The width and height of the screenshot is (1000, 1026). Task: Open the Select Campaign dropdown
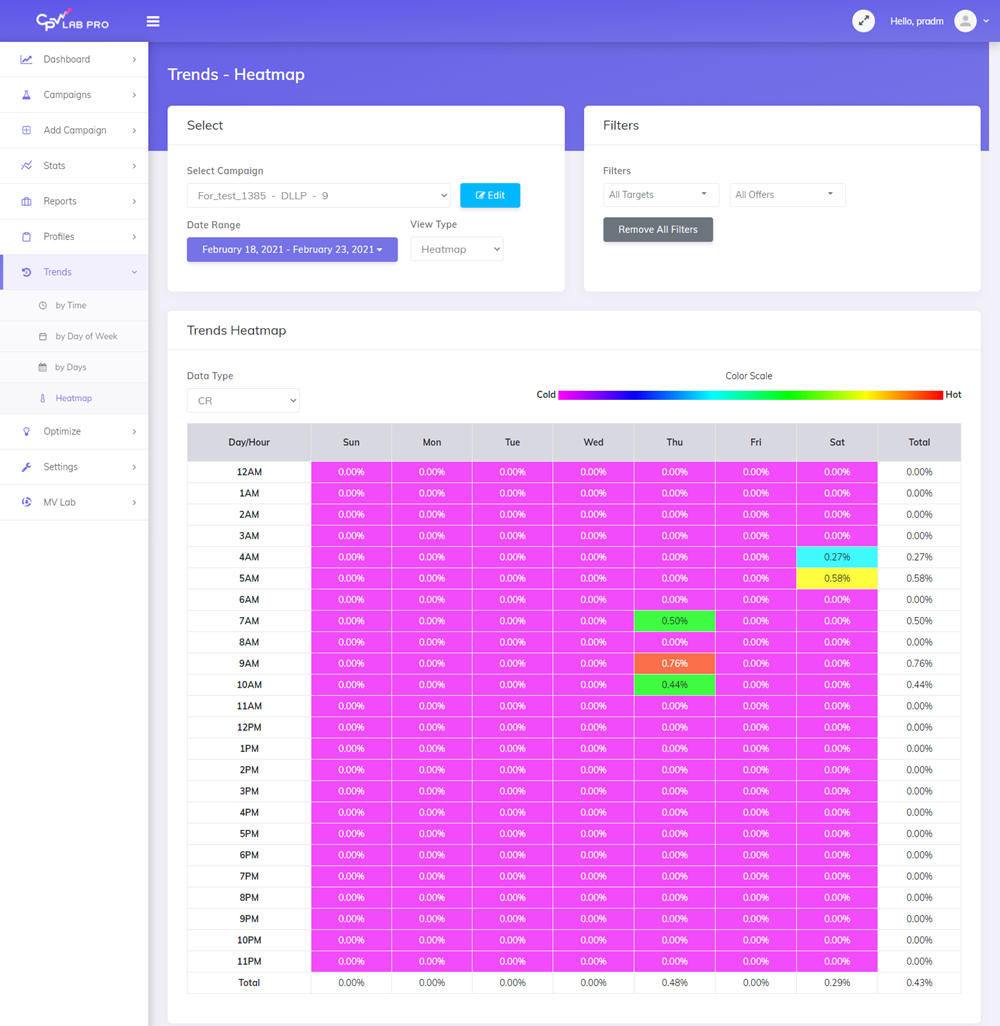(x=318, y=195)
